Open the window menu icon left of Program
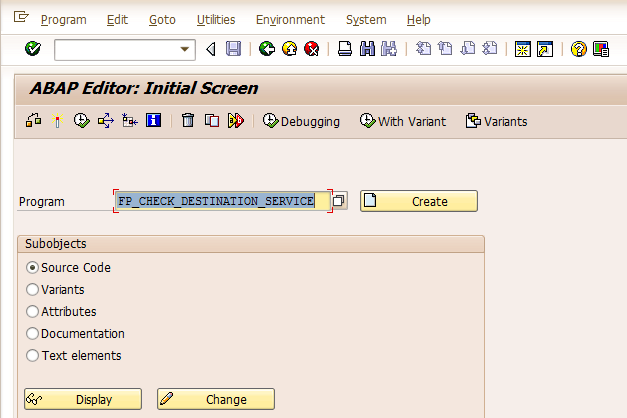 [21, 17]
